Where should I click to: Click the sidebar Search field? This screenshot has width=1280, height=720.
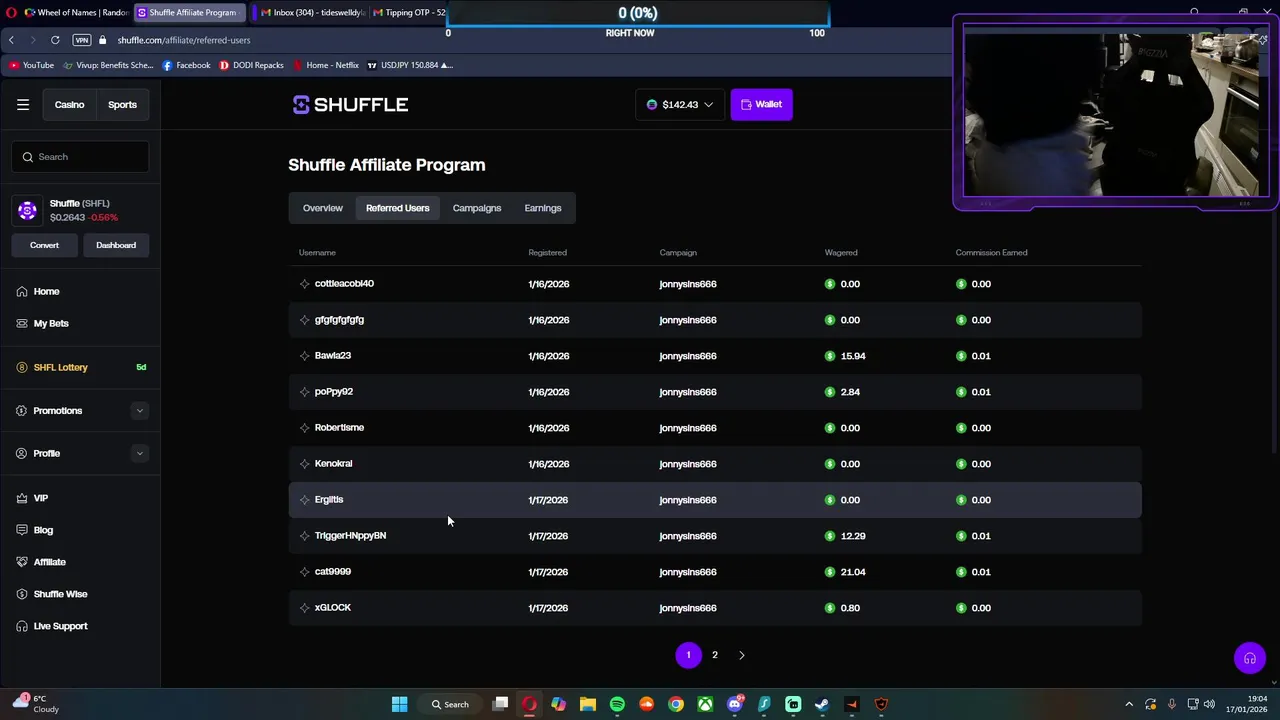[81, 157]
